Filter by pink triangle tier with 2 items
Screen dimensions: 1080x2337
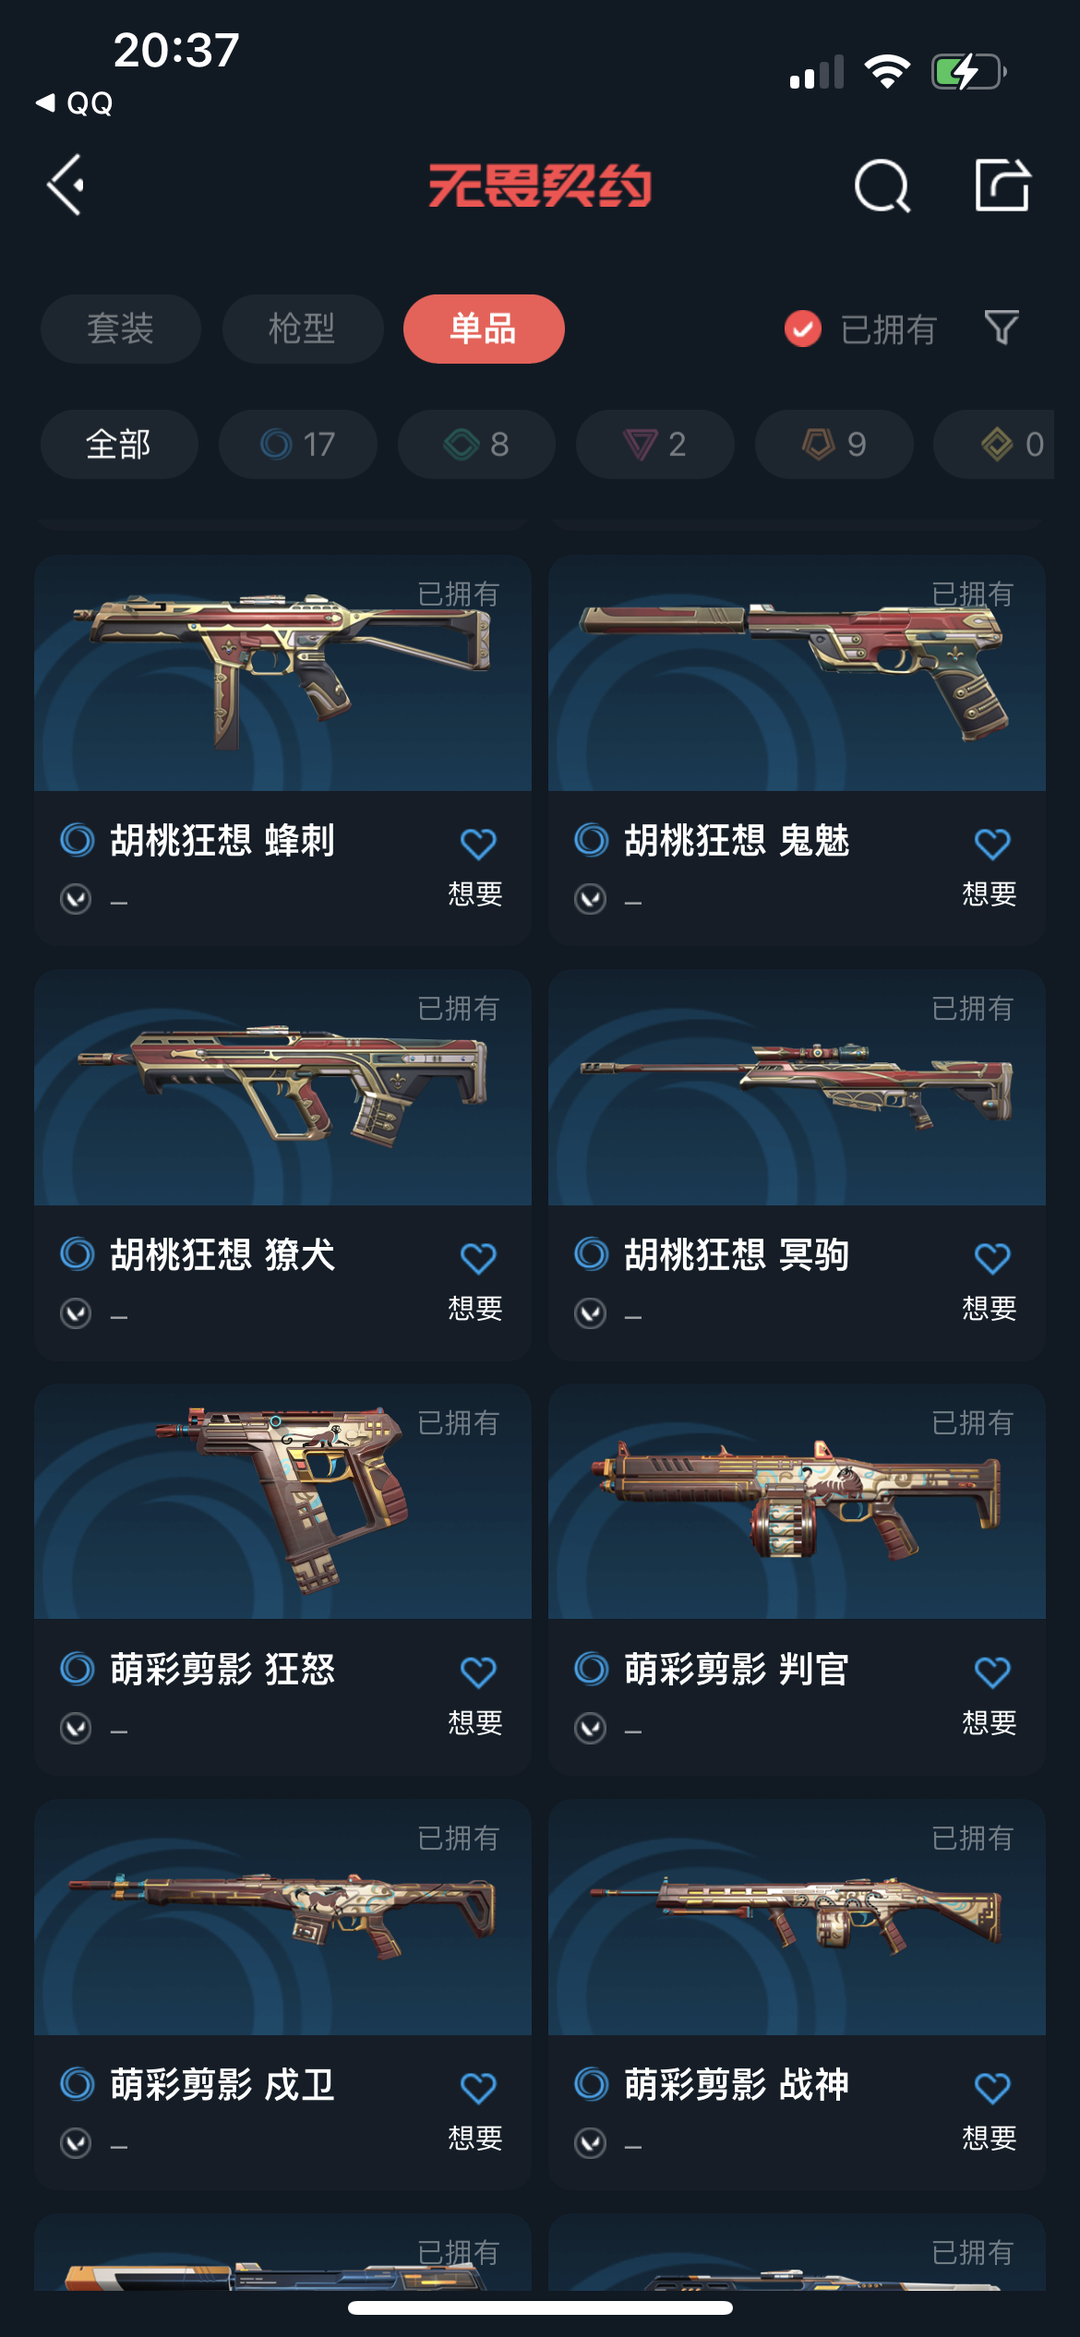coord(655,444)
